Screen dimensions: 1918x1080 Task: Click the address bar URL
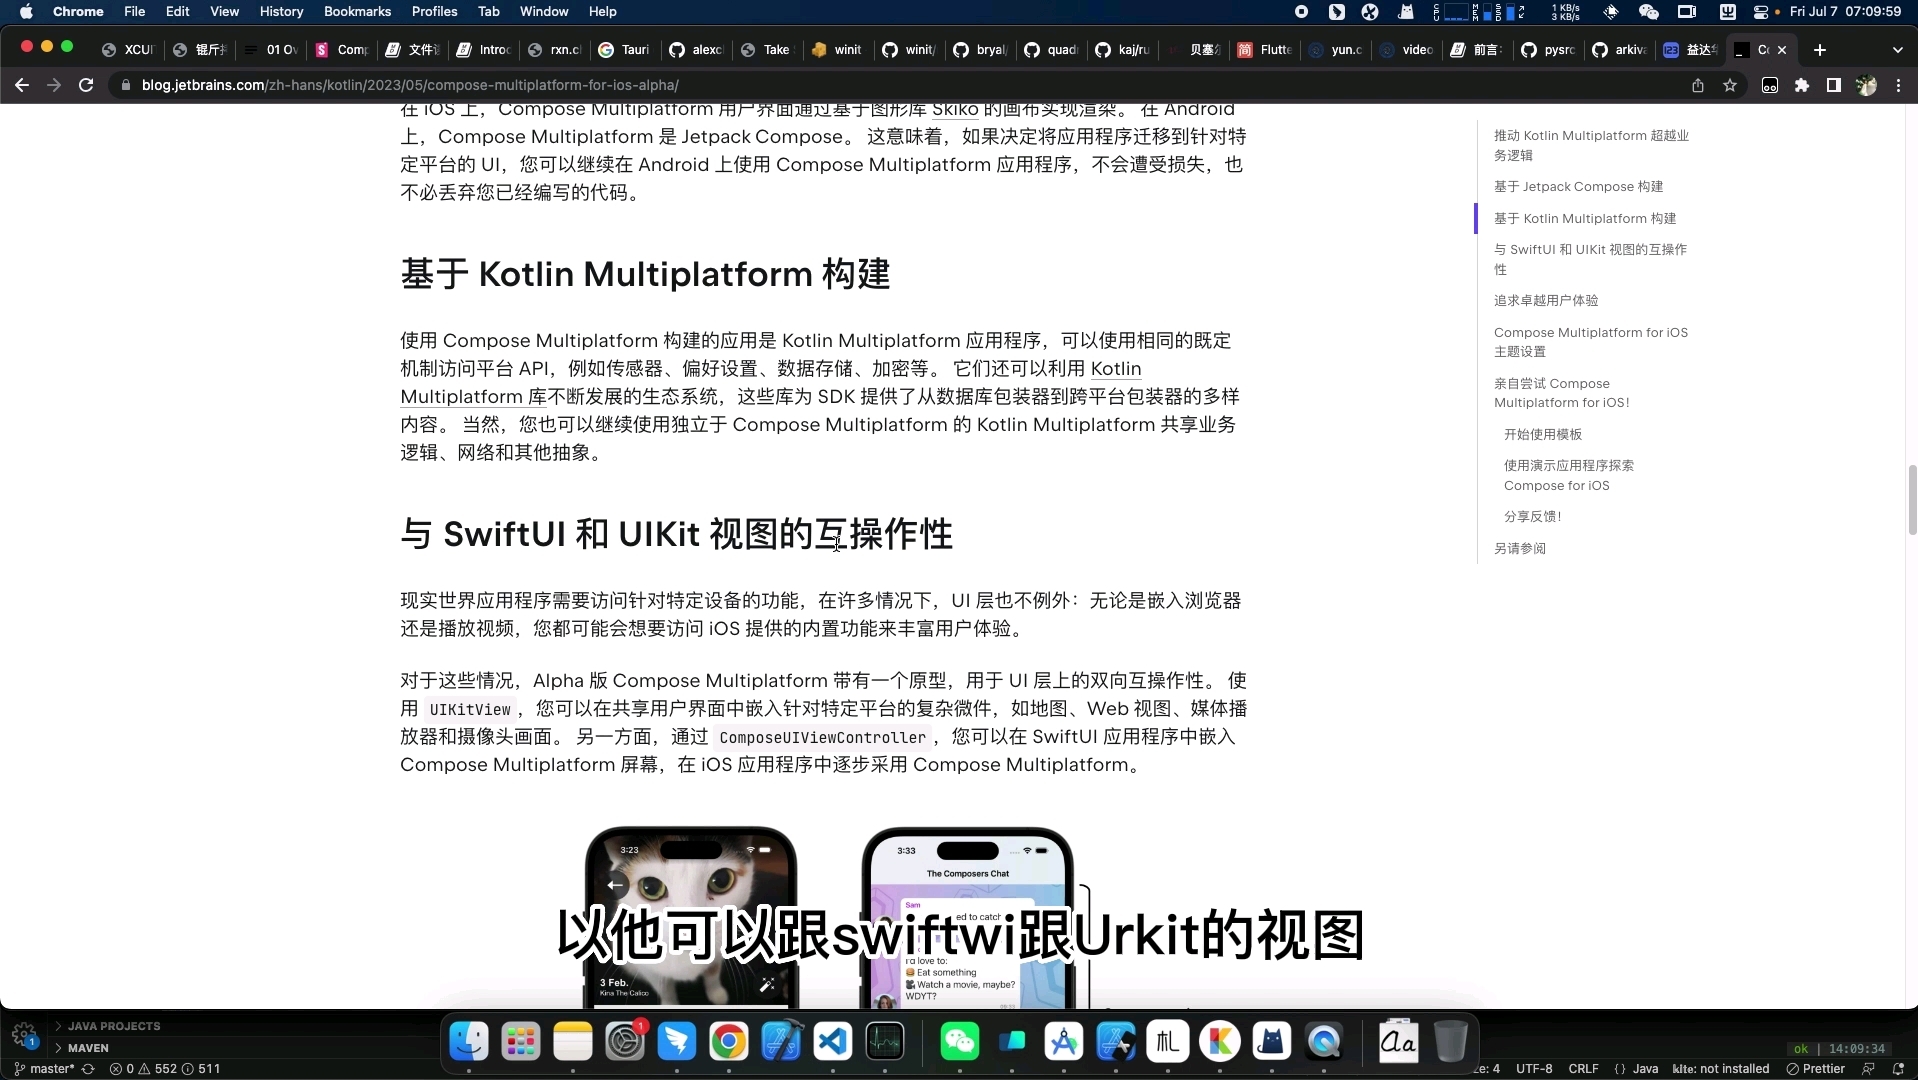pos(410,85)
